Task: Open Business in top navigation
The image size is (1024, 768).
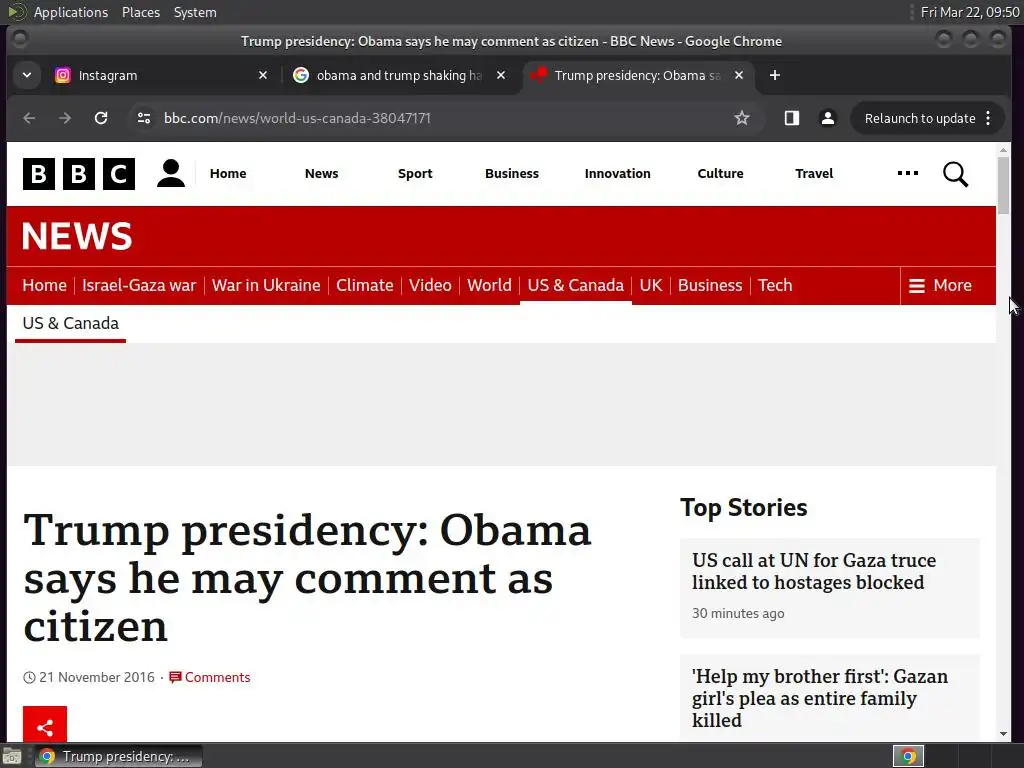Action: (x=512, y=174)
